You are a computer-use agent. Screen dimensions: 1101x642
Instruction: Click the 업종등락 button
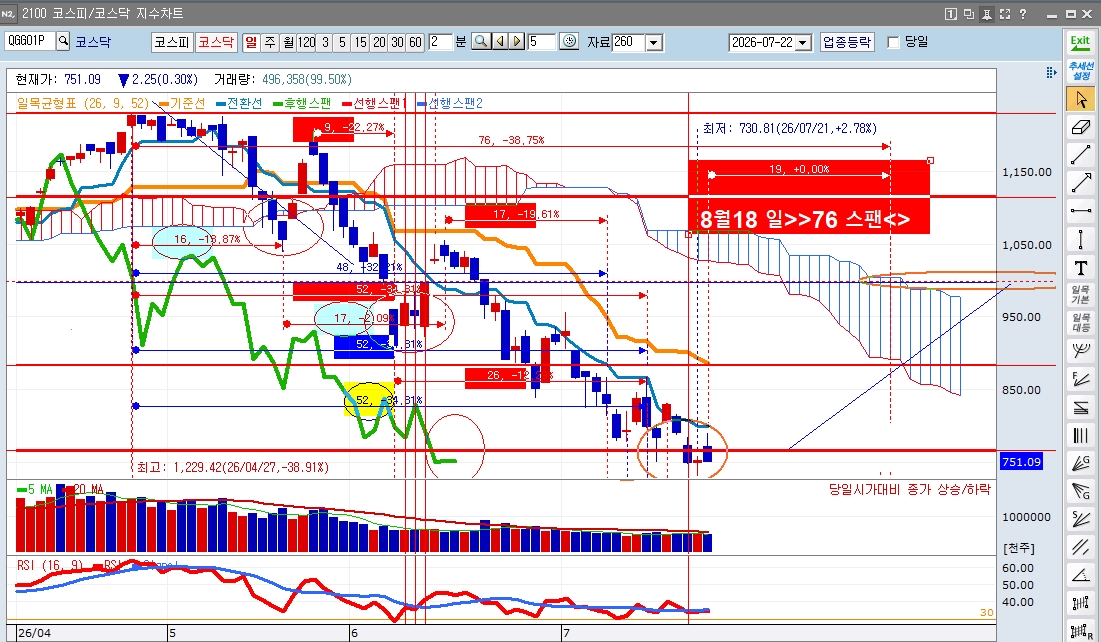(847, 42)
